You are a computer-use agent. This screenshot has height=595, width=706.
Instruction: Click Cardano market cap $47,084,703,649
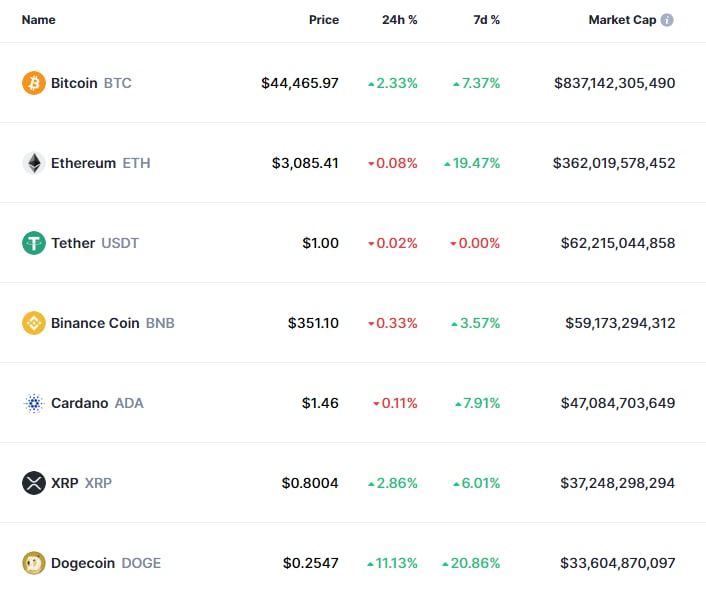coord(618,403)
